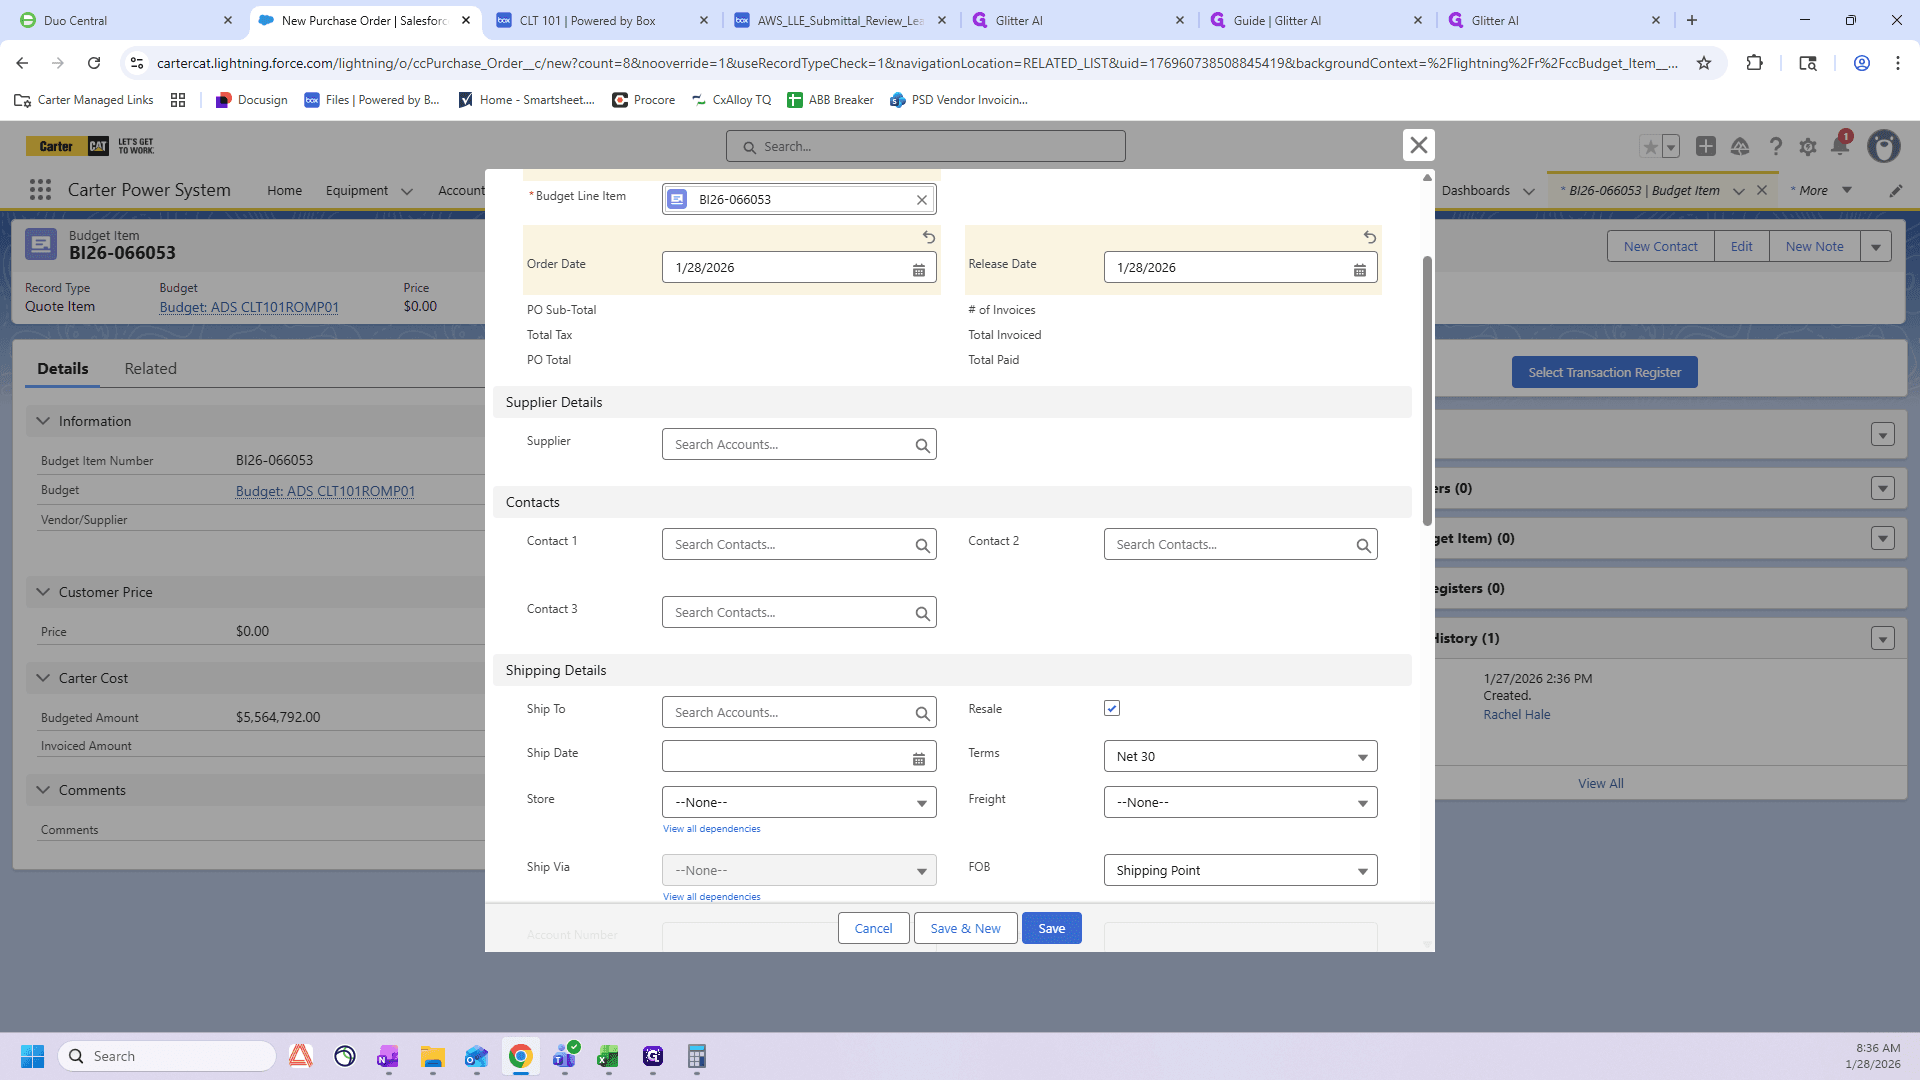Screen dimensions: 1920x1080
Task: Open the Freight dropdown
Action: (x=1240, y=802)
